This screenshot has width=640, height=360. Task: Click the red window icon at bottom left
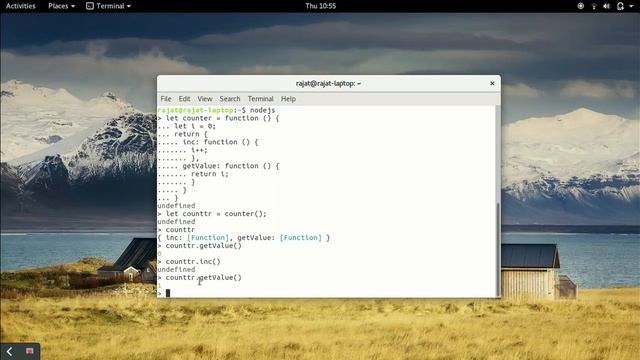pos(29,351)
